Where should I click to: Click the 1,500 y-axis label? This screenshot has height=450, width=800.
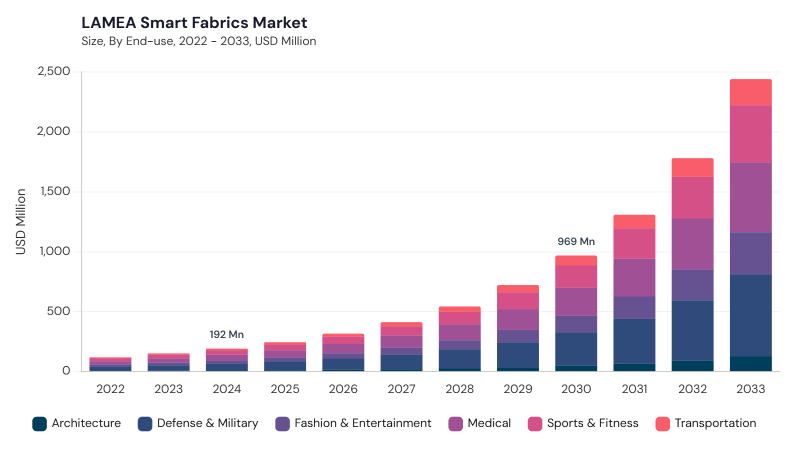[x=55, y=191]
